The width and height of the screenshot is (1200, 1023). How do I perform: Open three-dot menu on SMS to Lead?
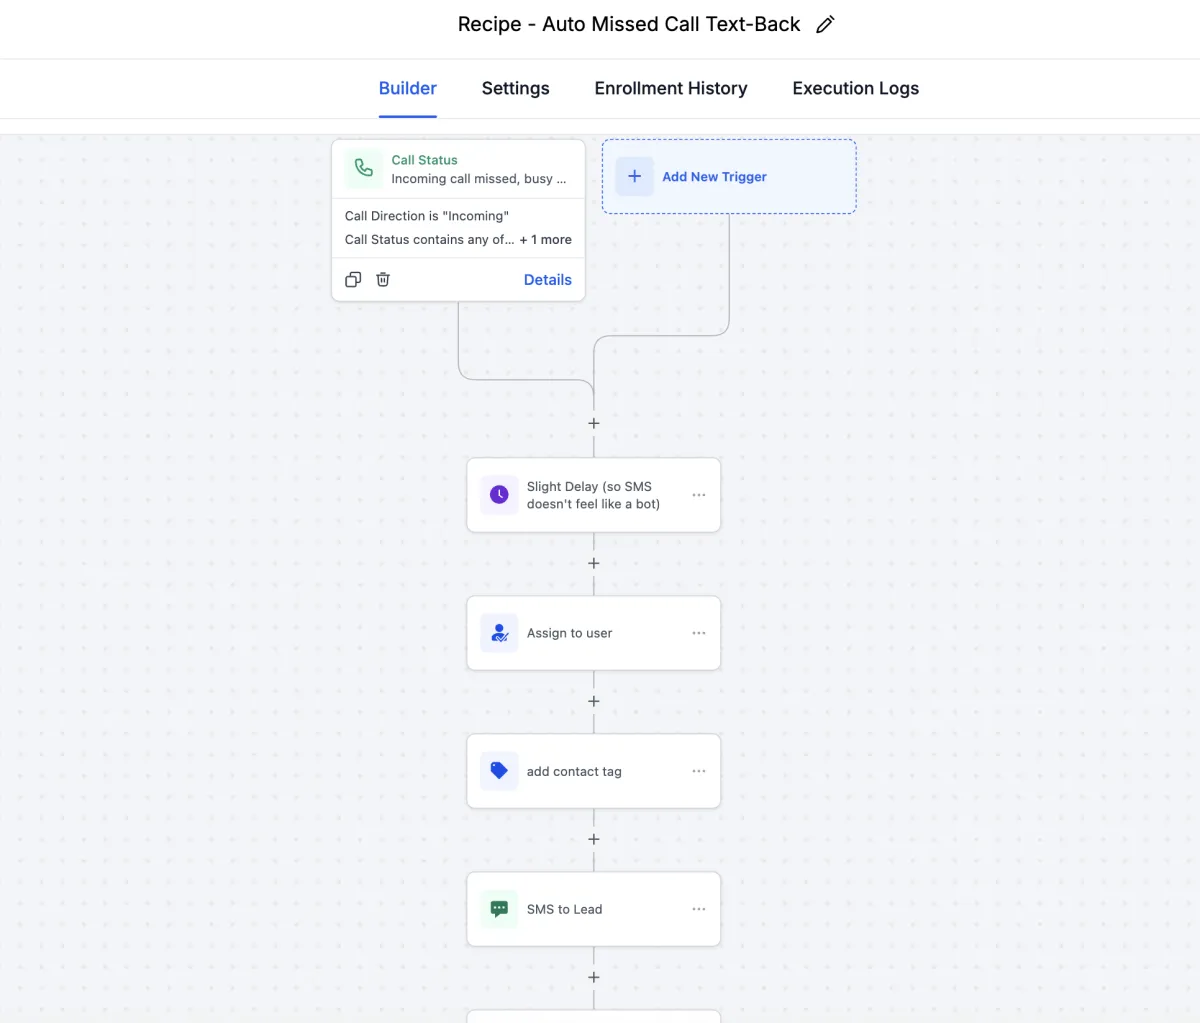tap(699, 909)
